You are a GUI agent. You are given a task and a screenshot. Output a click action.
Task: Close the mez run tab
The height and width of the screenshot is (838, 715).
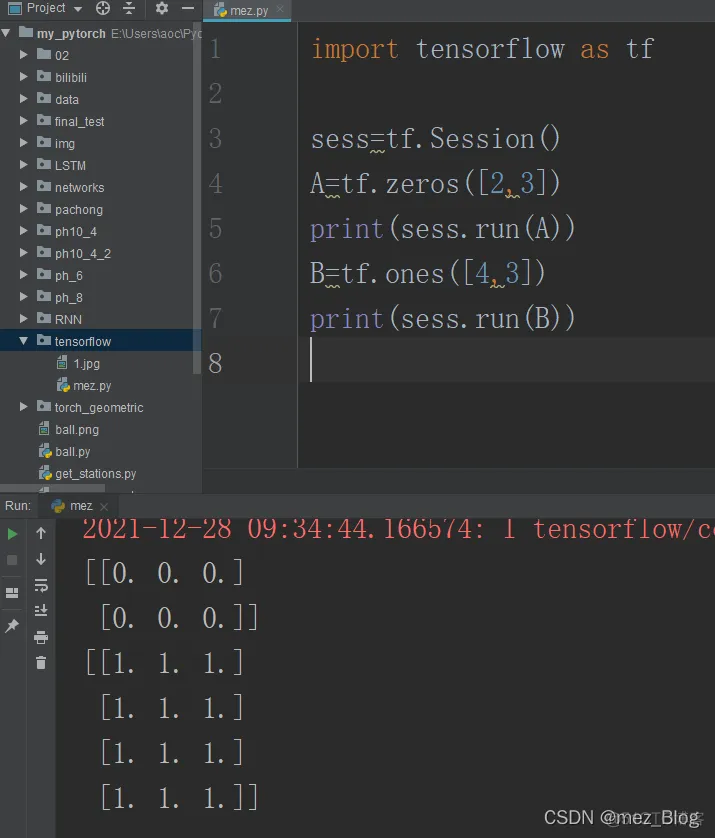[104, 506]
